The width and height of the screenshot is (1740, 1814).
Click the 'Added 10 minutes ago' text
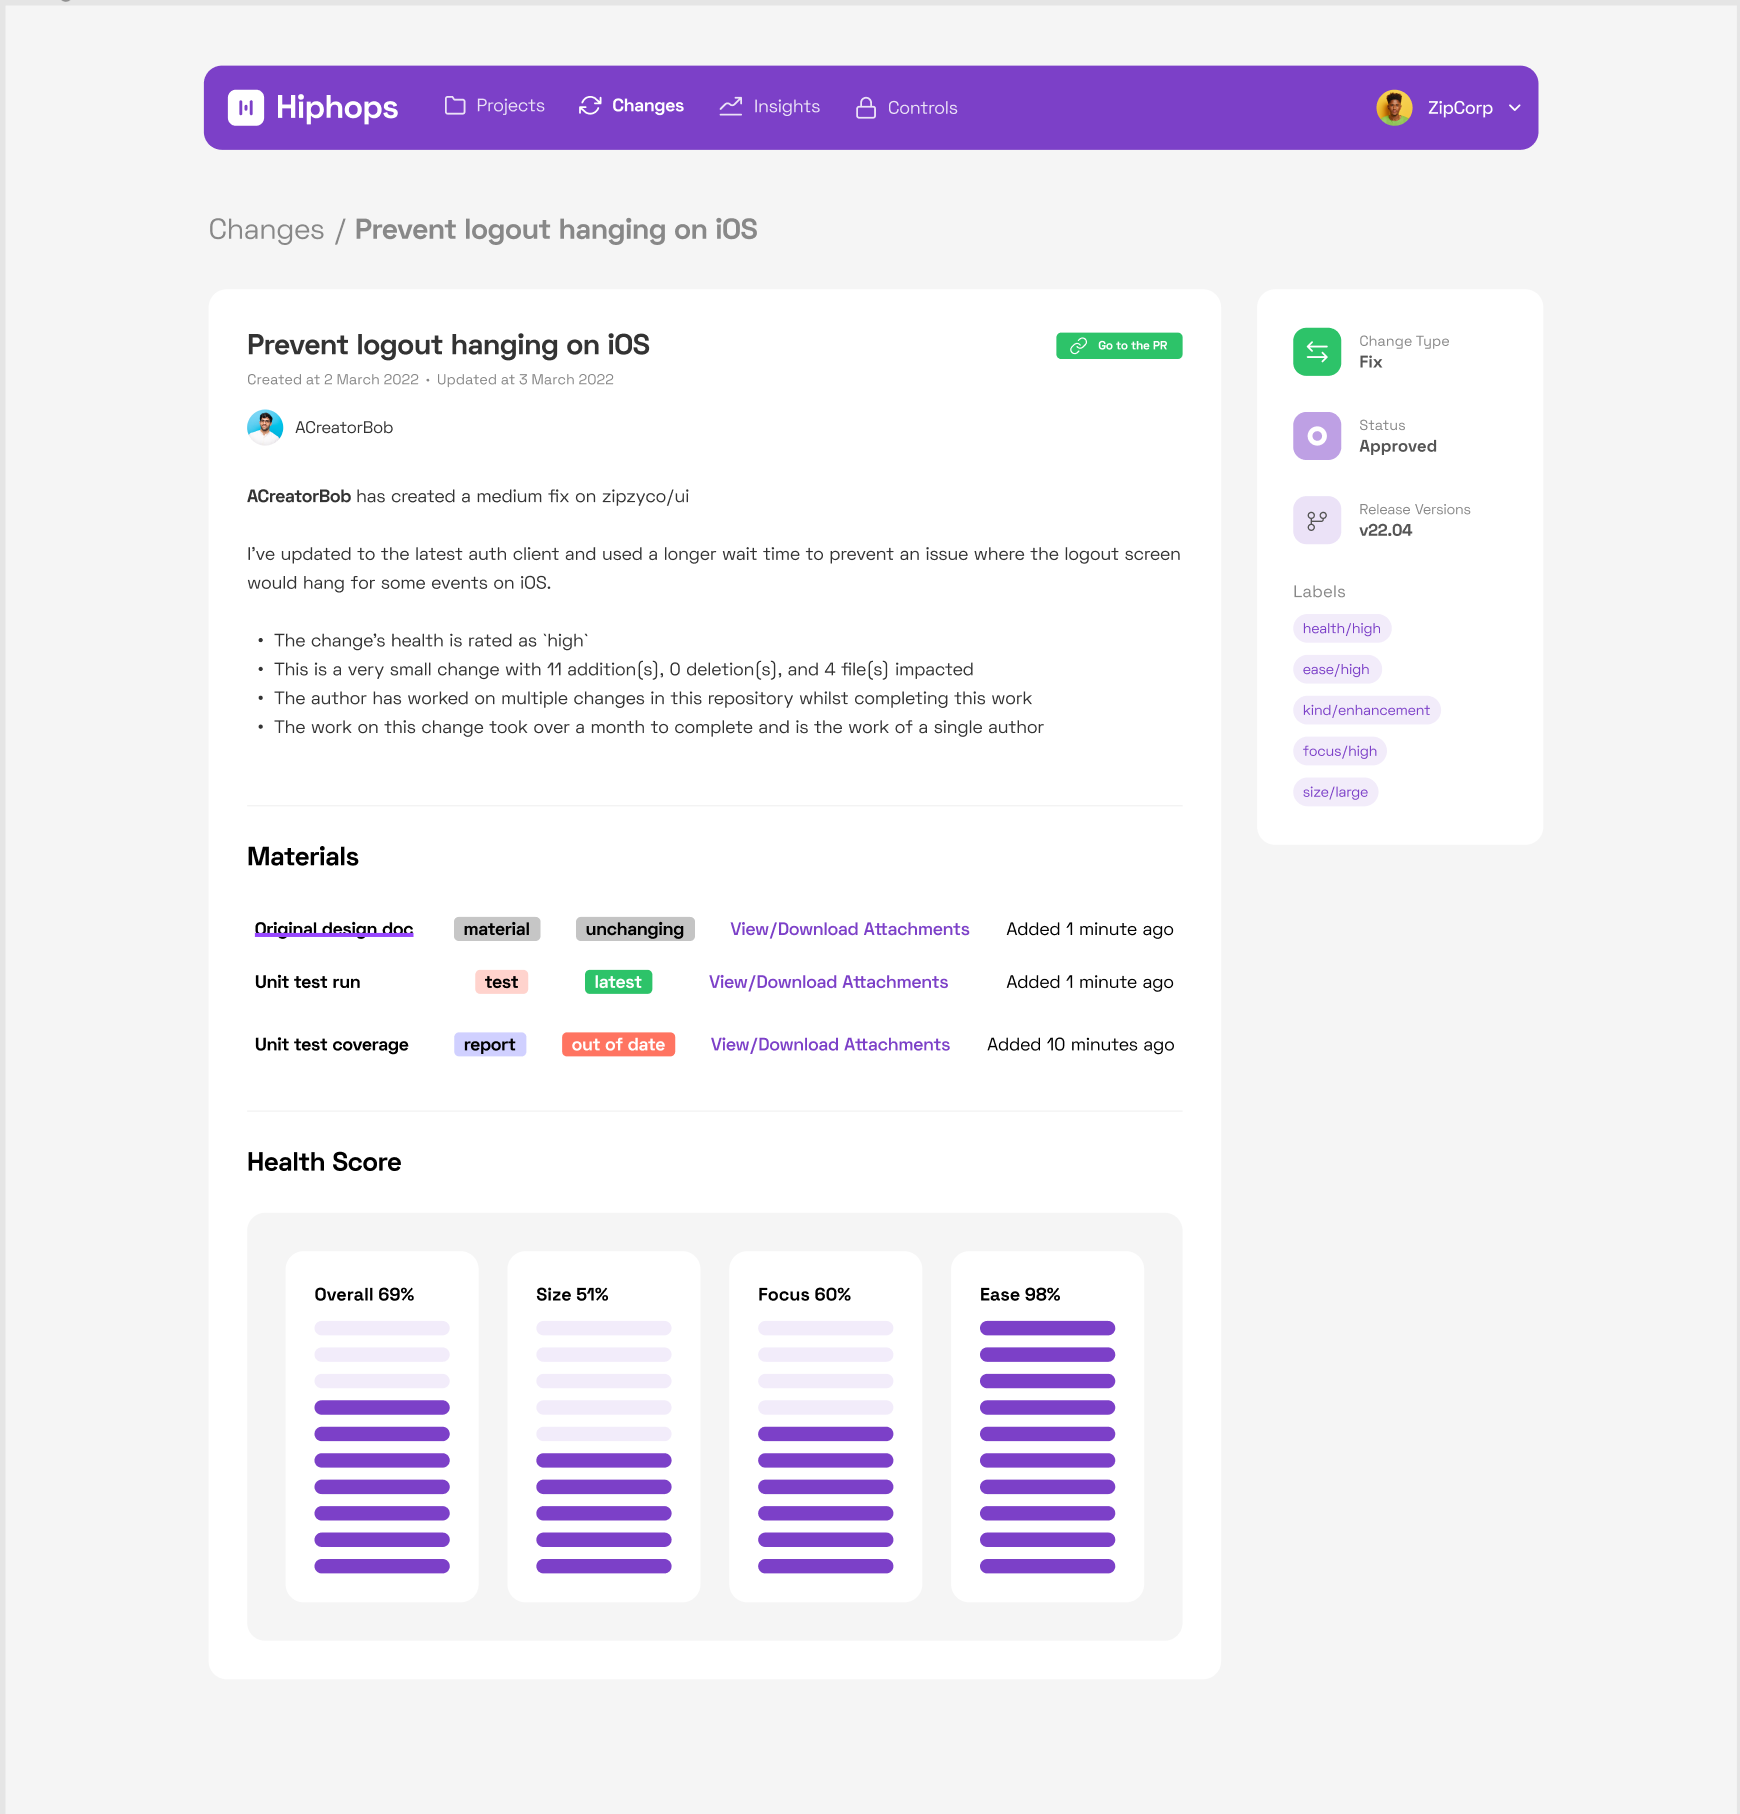coord(1080,1044)
